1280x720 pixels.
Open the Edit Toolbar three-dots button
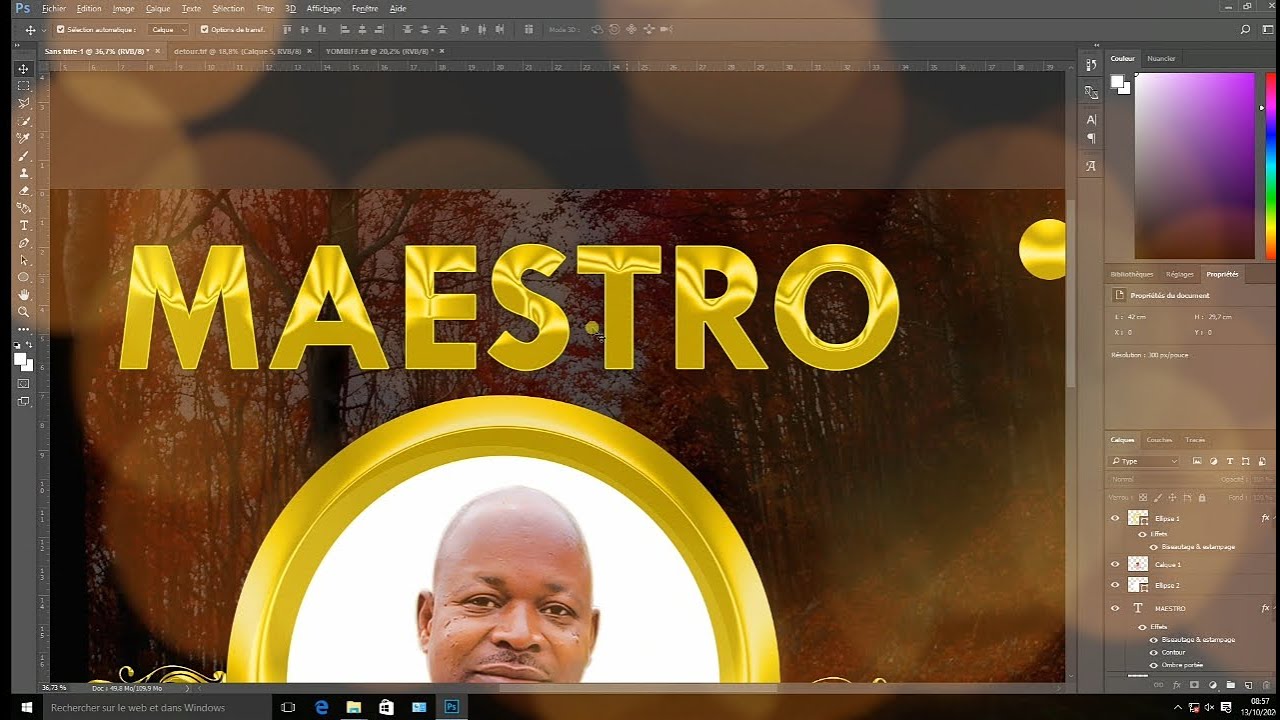coord(24,329)
